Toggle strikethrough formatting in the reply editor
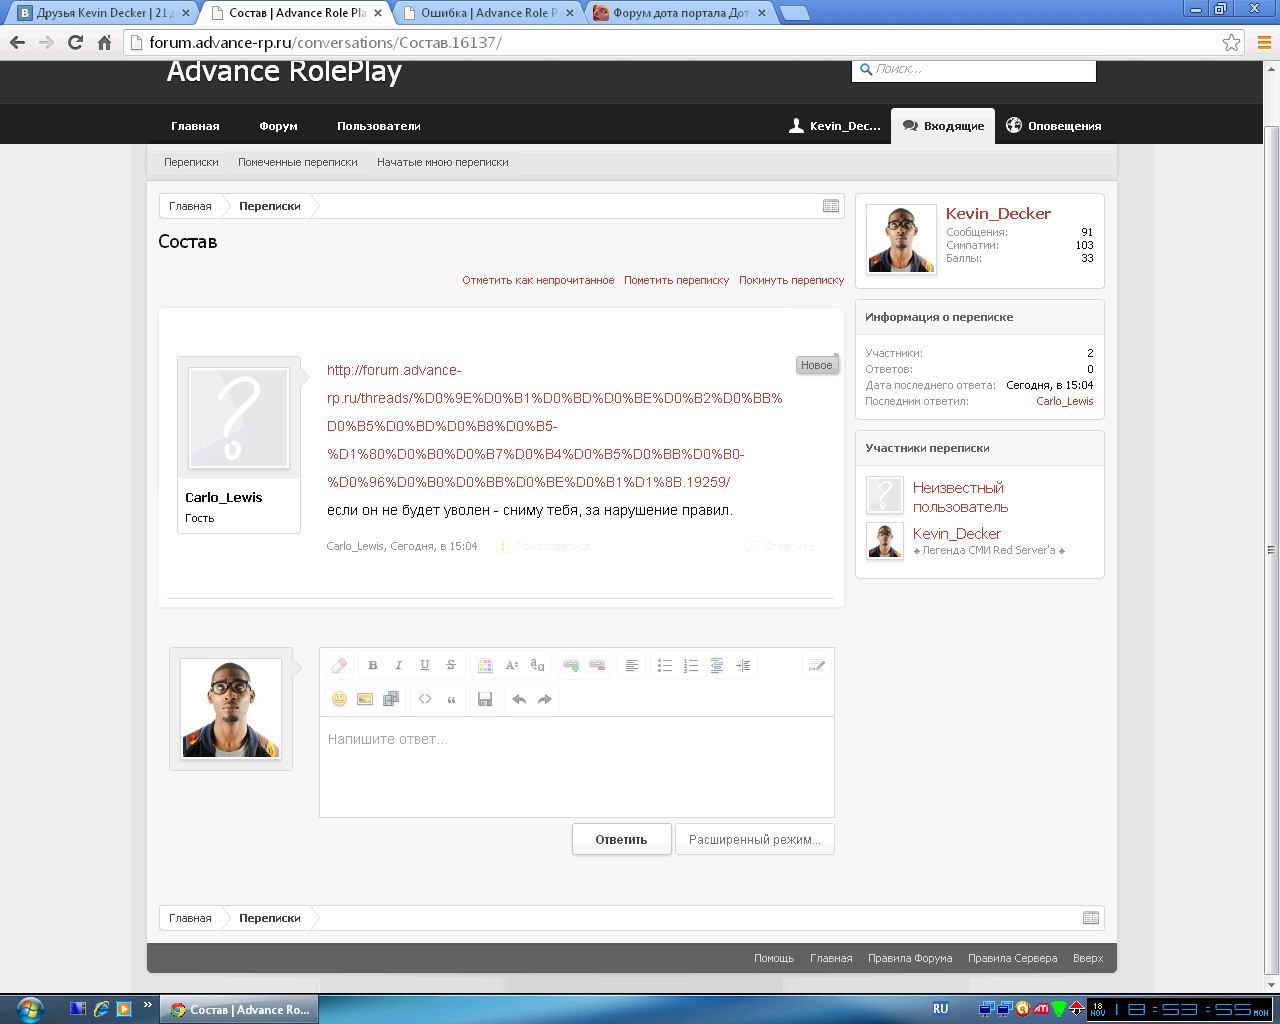Screen dimensions: 1280x1024 point(451,666)
